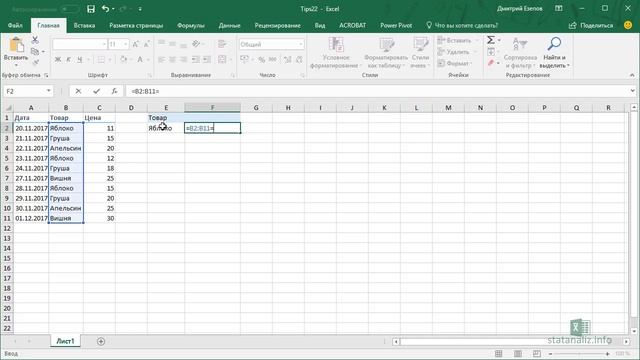
Task: Click the increase font size icon
Action: [x=136, y=44]
